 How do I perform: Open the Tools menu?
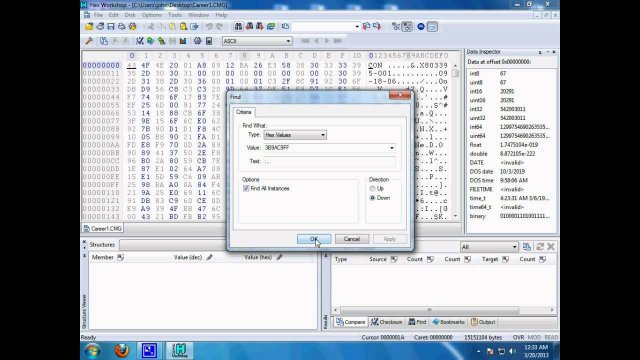(175, 15)
